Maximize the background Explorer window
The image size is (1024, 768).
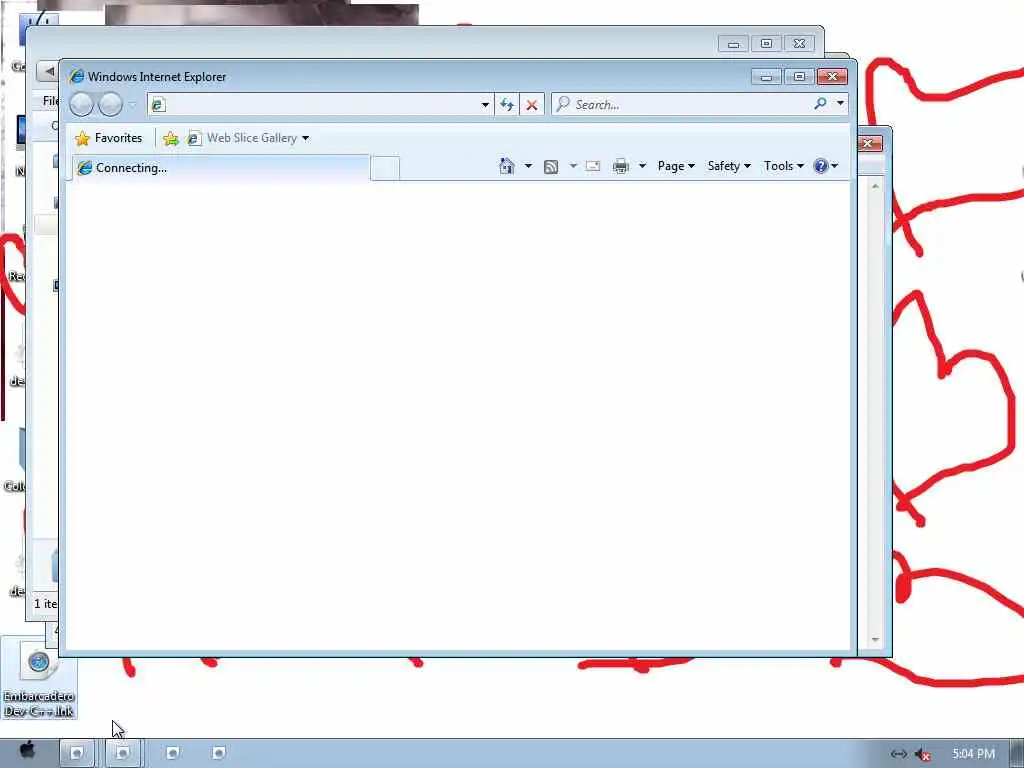pyautogui.click(x=766, y=44)
